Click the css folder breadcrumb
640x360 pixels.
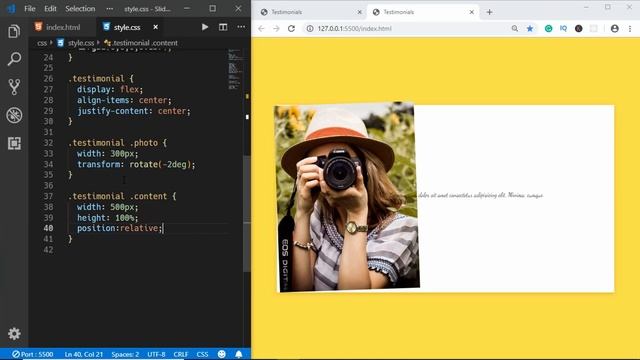[x=42, y=43]
